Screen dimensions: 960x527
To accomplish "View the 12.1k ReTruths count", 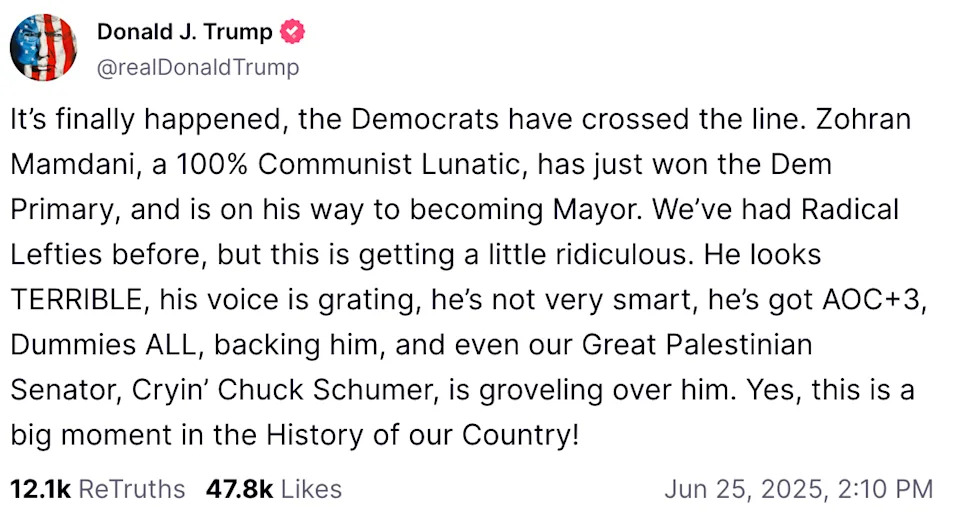I will tap(40, 489).
